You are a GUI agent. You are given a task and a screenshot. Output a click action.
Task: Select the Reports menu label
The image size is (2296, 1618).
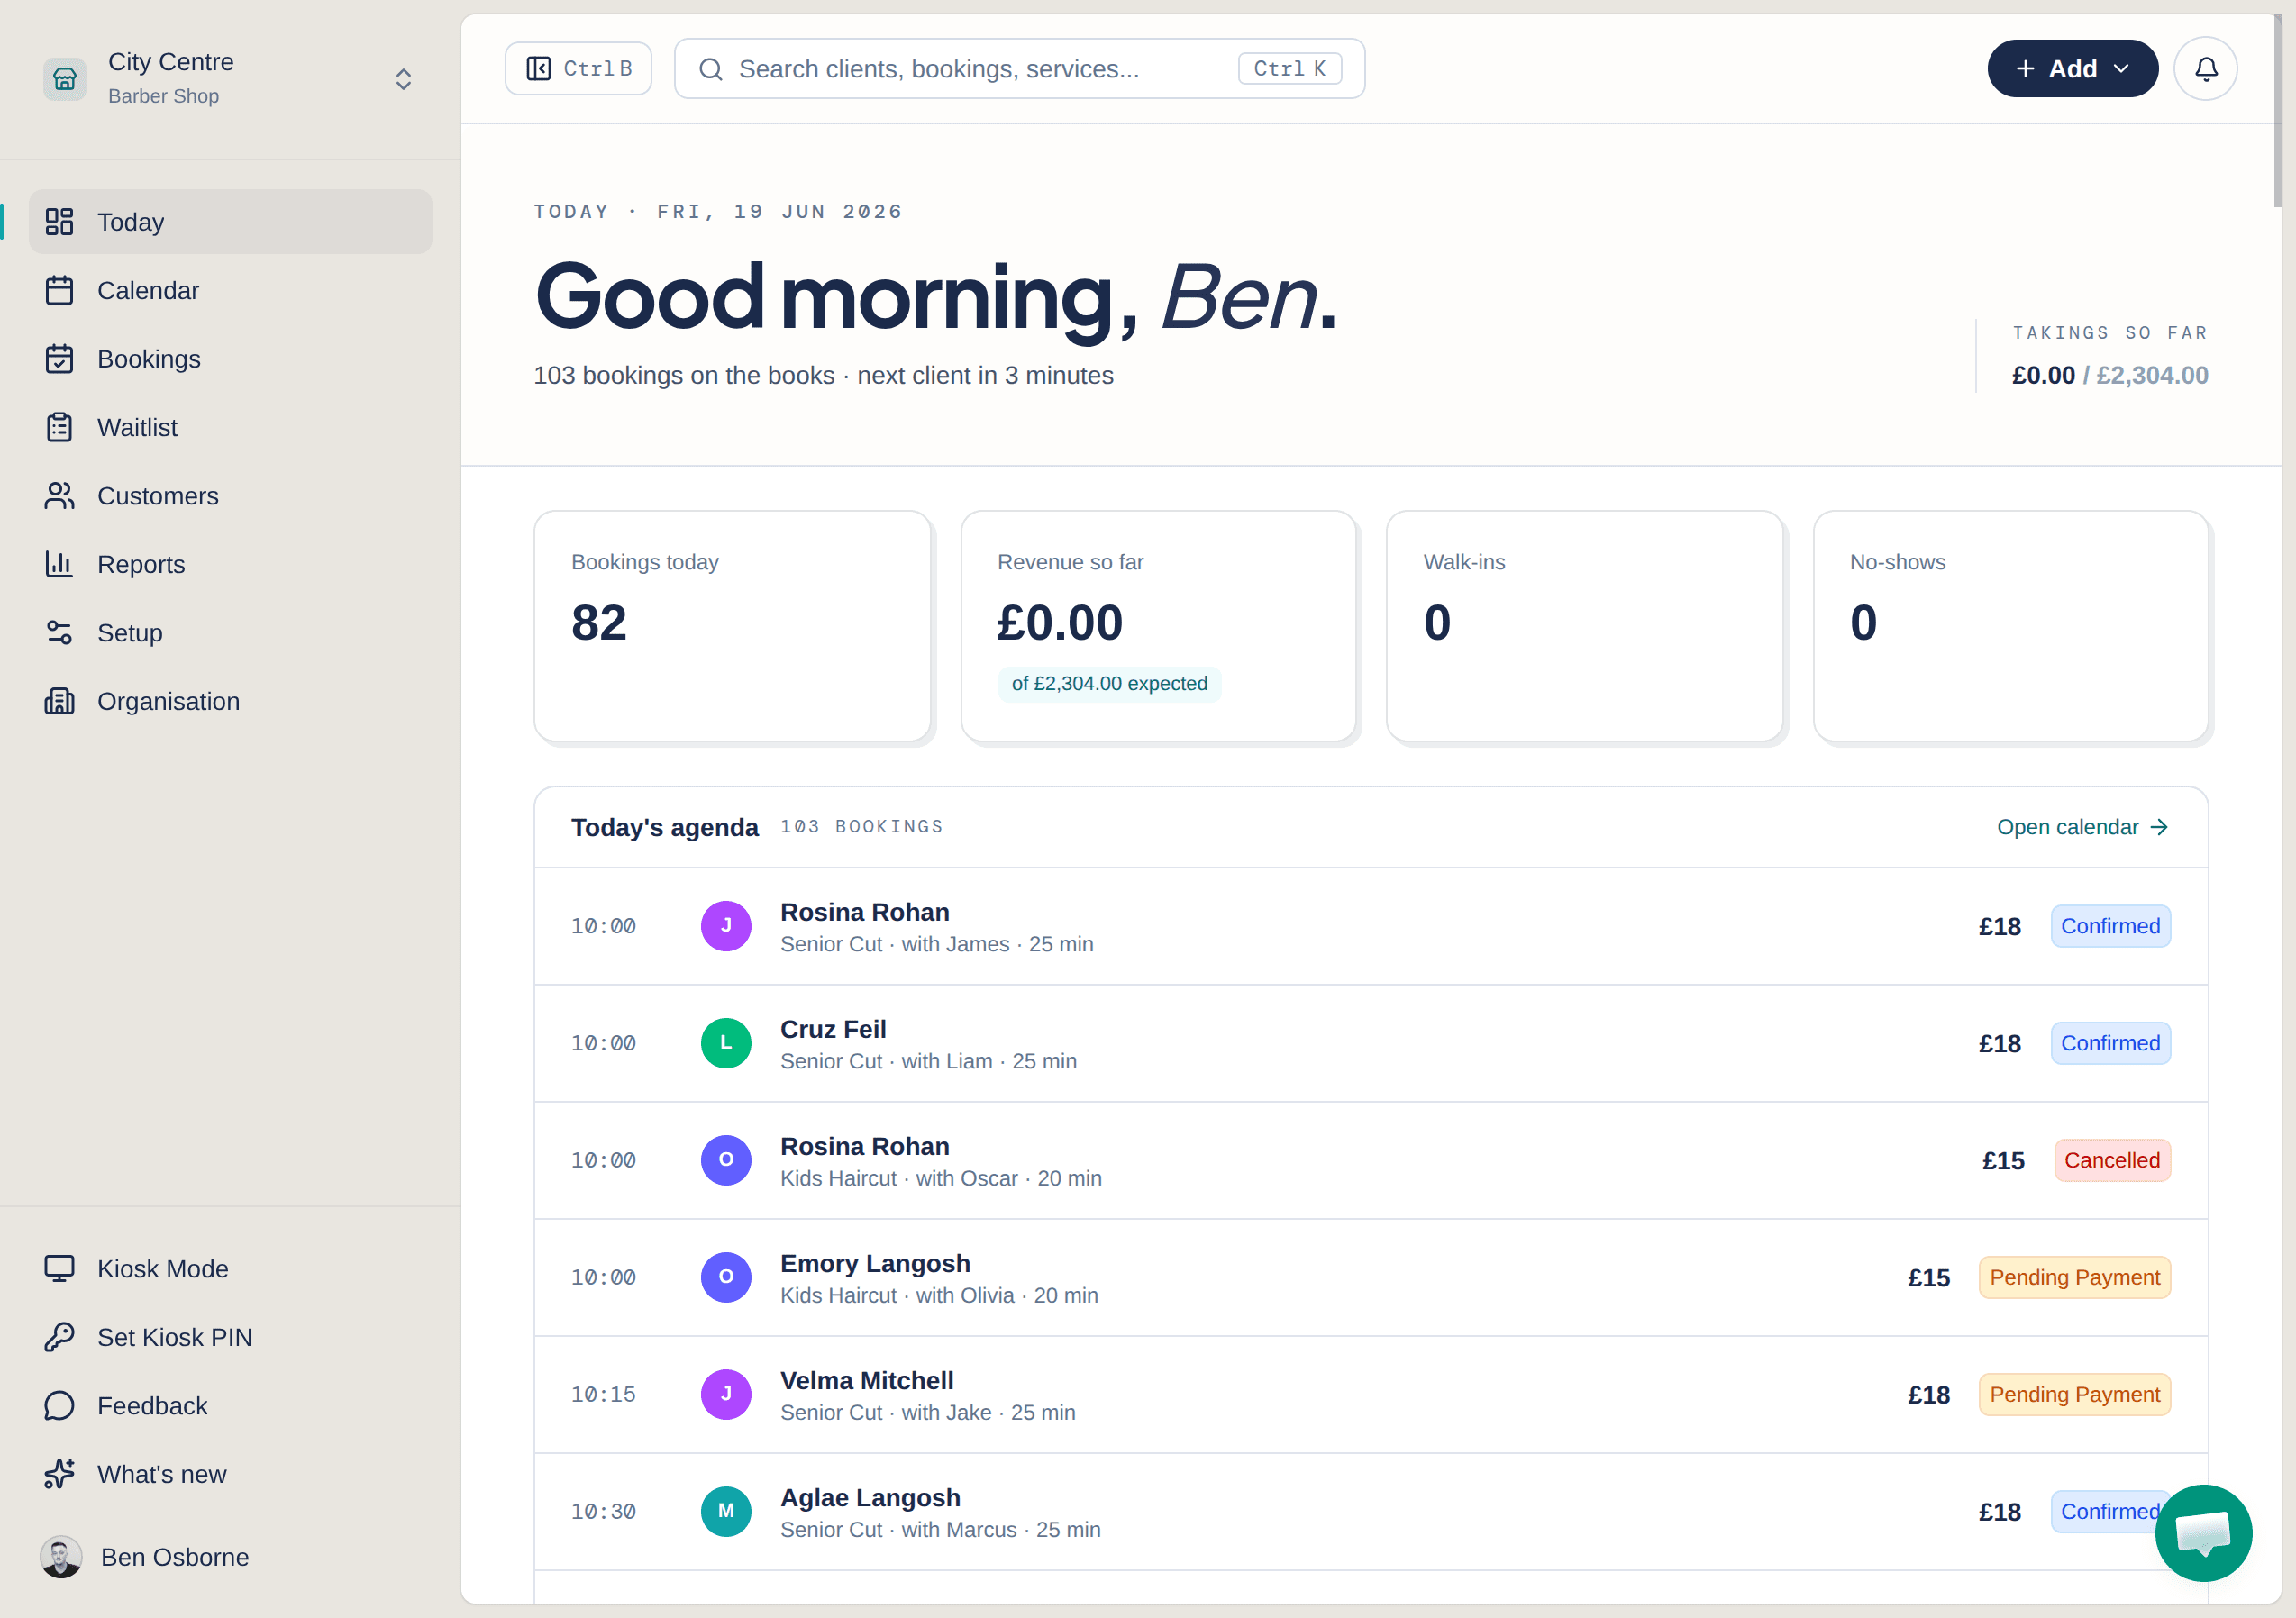pyautogui.click(x=141, y=564)
